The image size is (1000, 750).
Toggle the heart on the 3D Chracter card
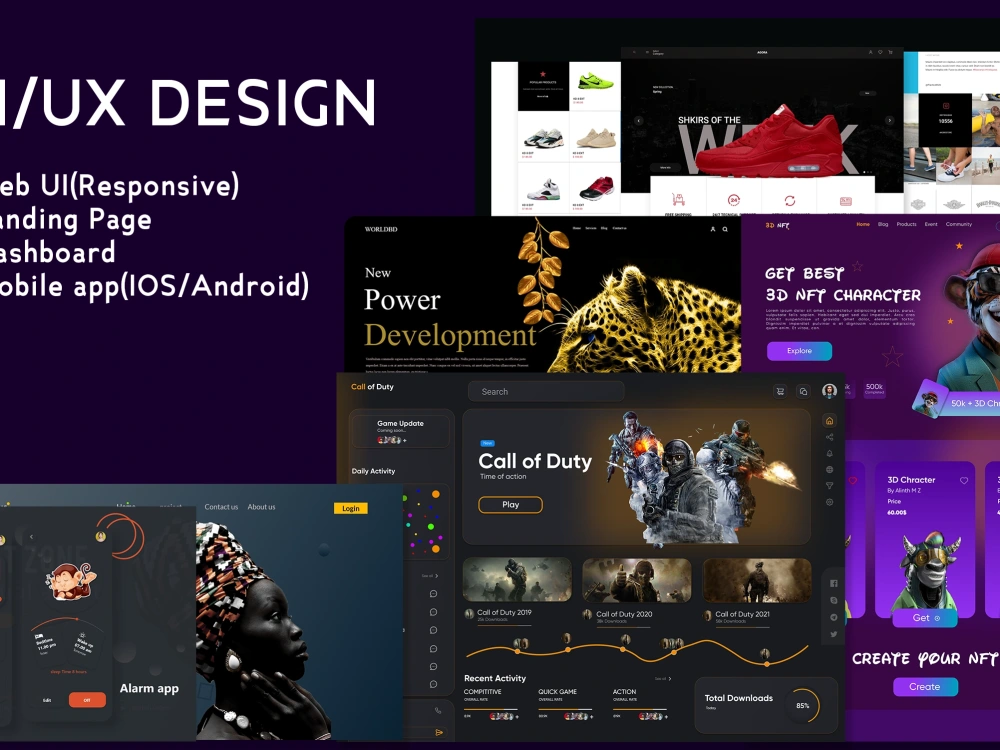pyautogui.click(x=964, y=480)
